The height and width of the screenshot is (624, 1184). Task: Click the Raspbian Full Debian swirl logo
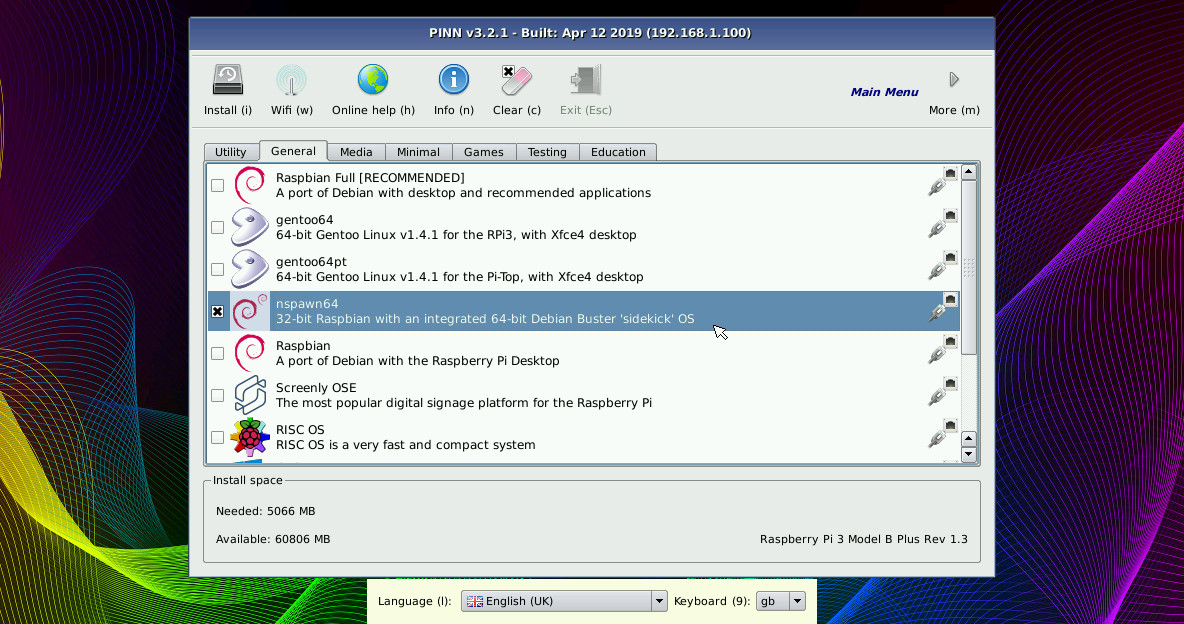pyautogui.click(x=249, y=184)
